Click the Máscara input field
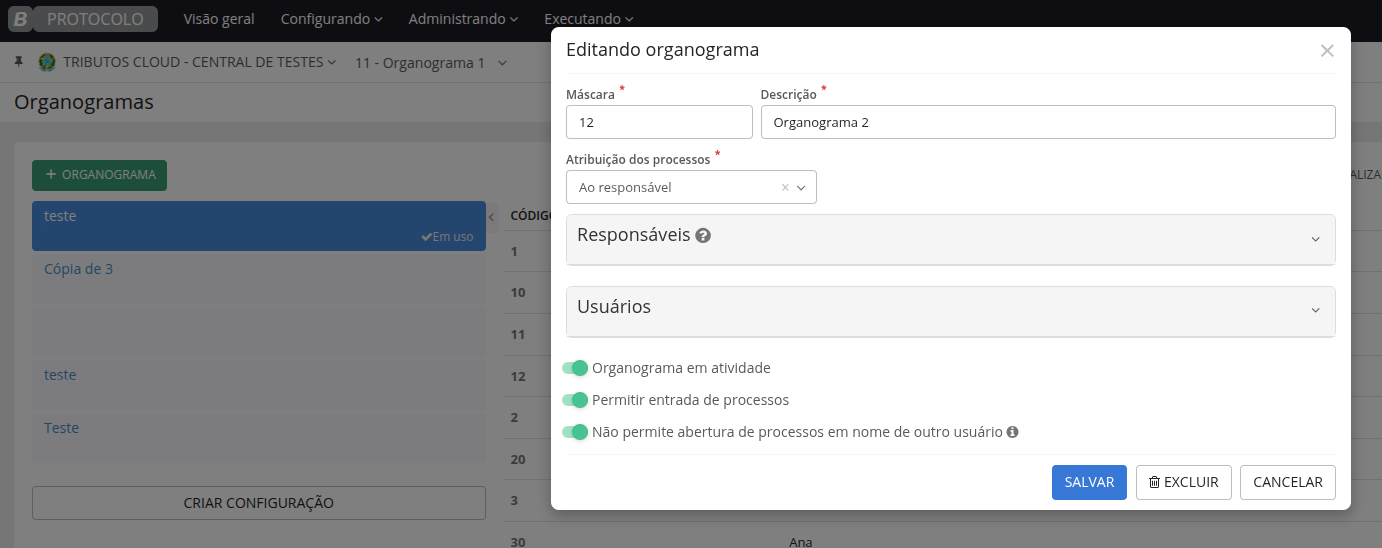 (x=659, y=122)
